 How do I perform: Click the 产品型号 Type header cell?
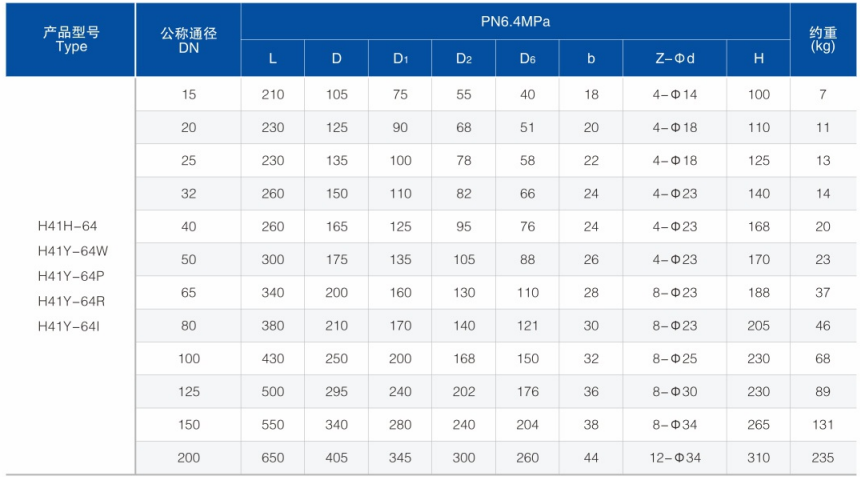tap(70, 39)
